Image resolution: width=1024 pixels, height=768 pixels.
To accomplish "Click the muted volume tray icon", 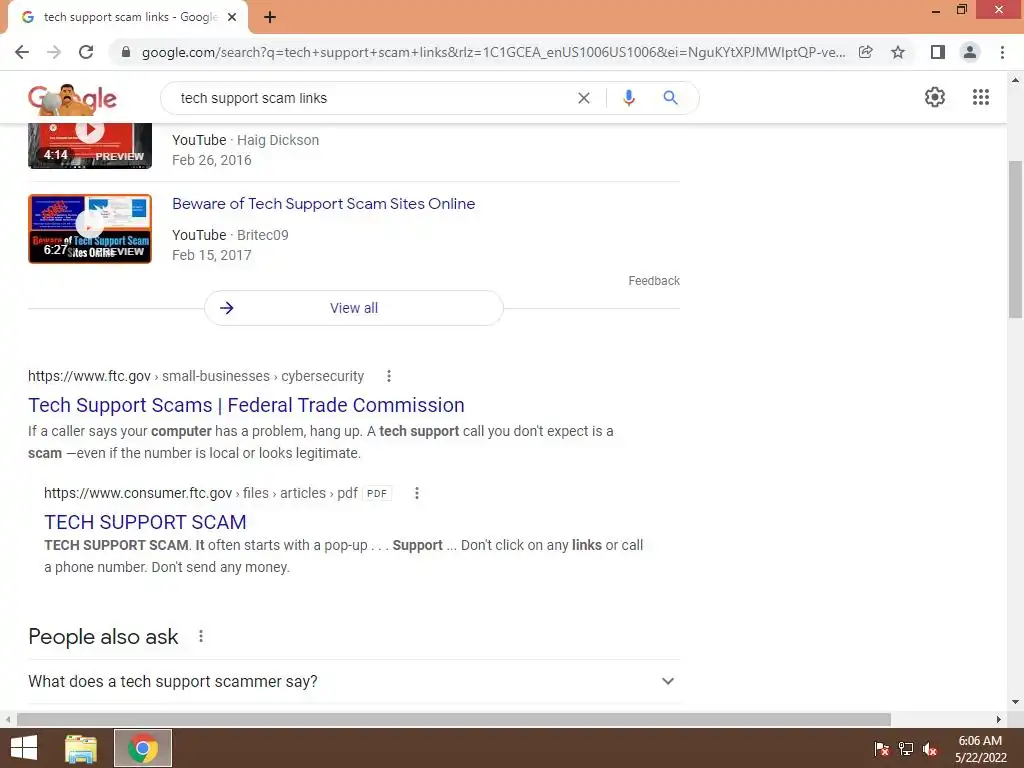I will coord(930,749).
